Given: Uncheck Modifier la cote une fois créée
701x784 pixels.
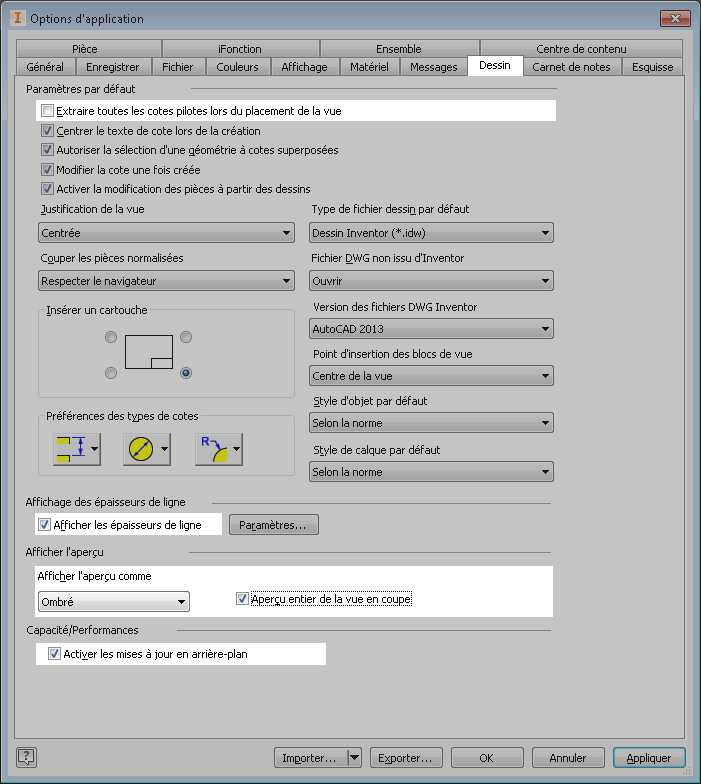Looking at the screenshot, I should tap(48, 170).
